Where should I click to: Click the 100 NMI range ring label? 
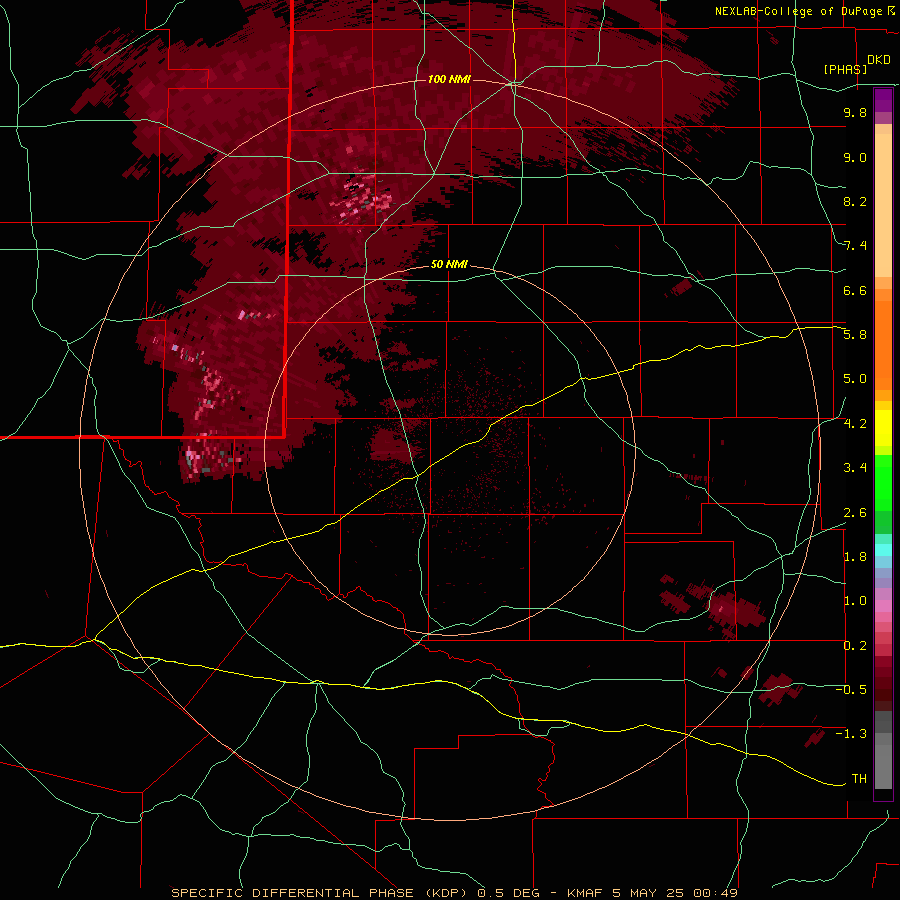pos(449,79)
